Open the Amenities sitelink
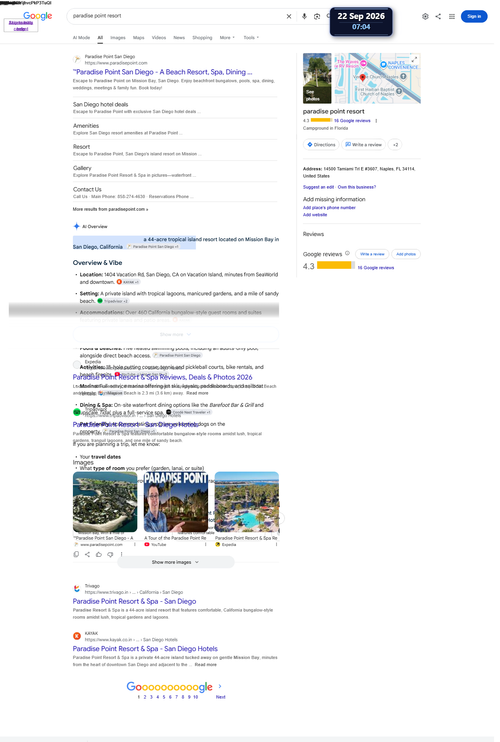This screenshot has width=500, height=742. (x=86, y=125)
